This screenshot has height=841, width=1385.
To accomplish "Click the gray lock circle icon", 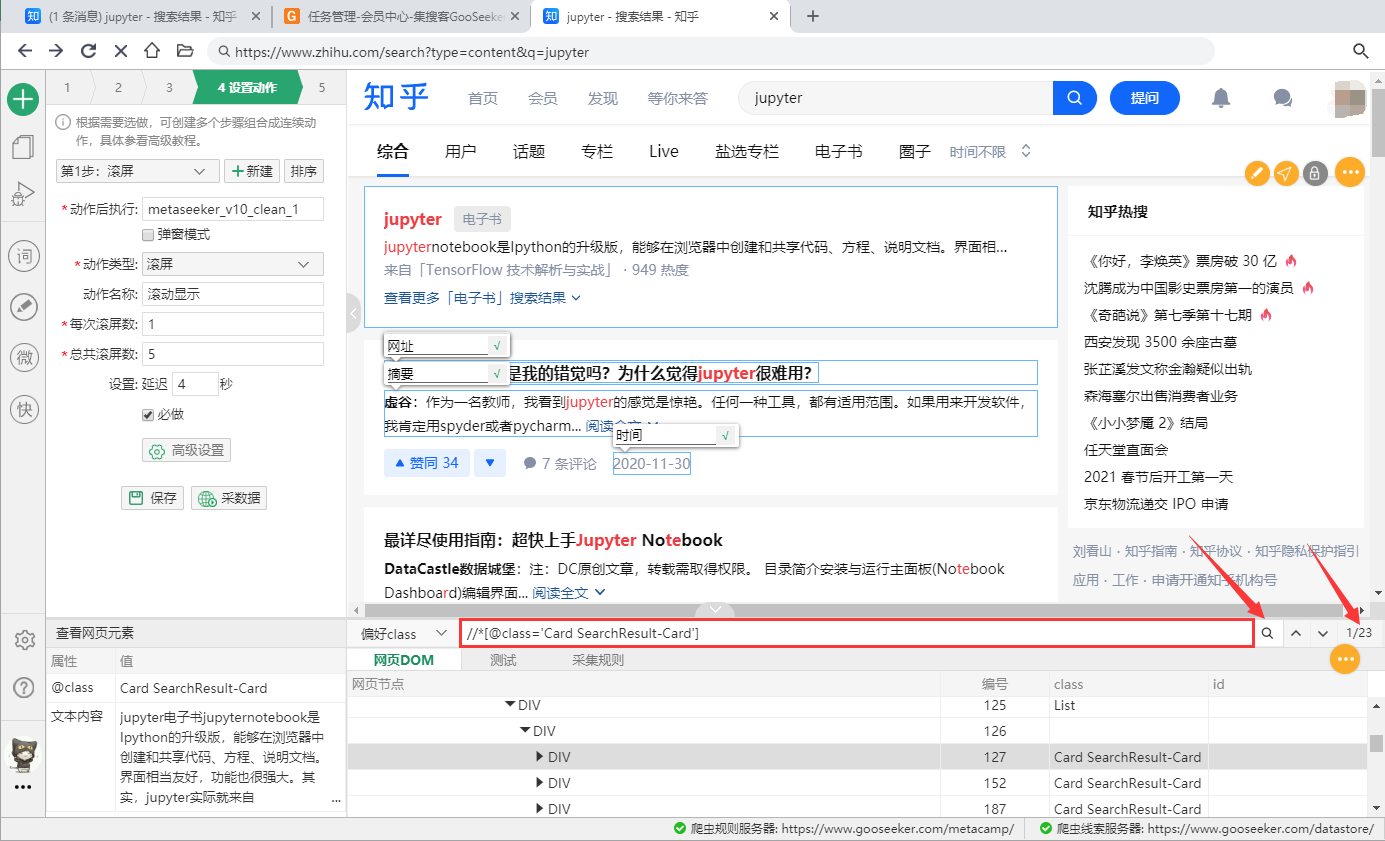I will (x=1315, y=173).
